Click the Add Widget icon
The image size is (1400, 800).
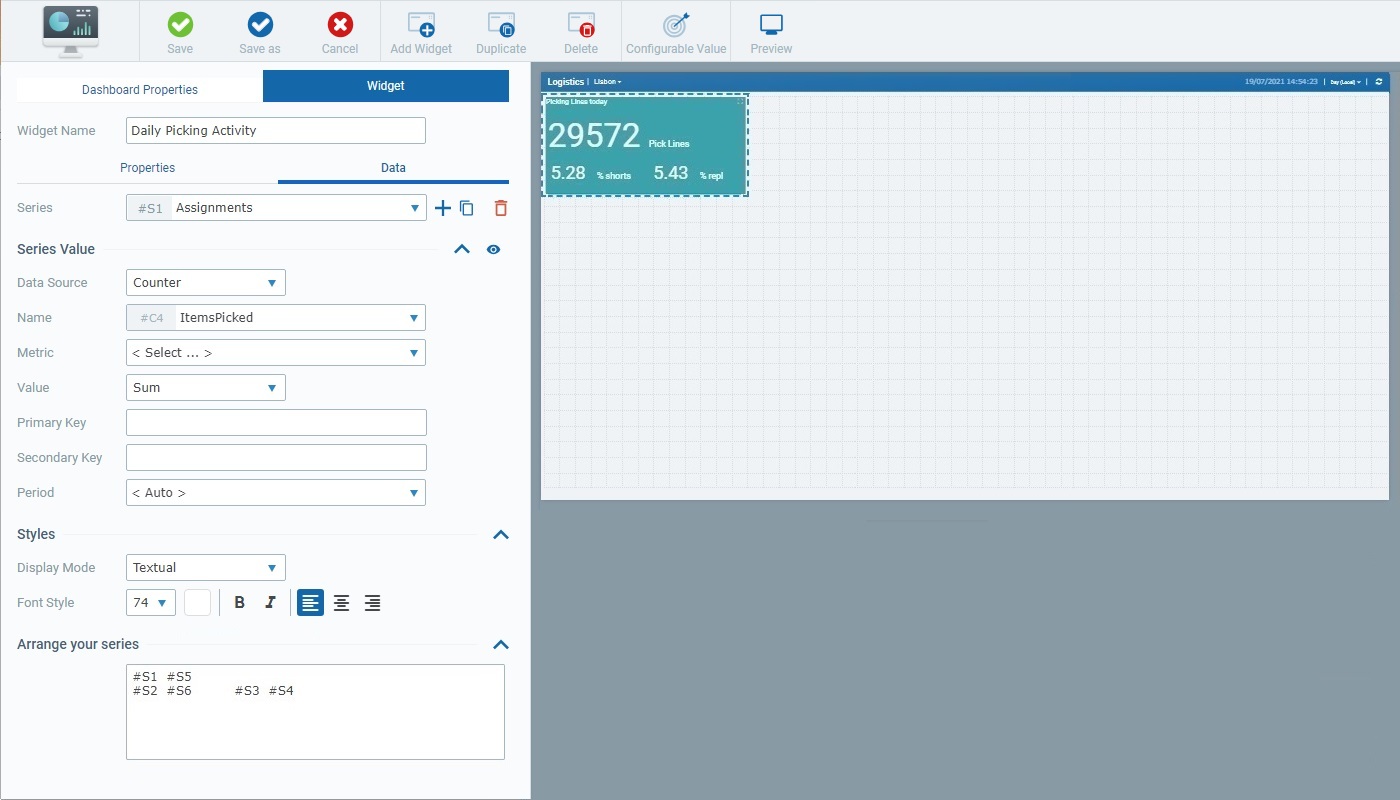421,26
